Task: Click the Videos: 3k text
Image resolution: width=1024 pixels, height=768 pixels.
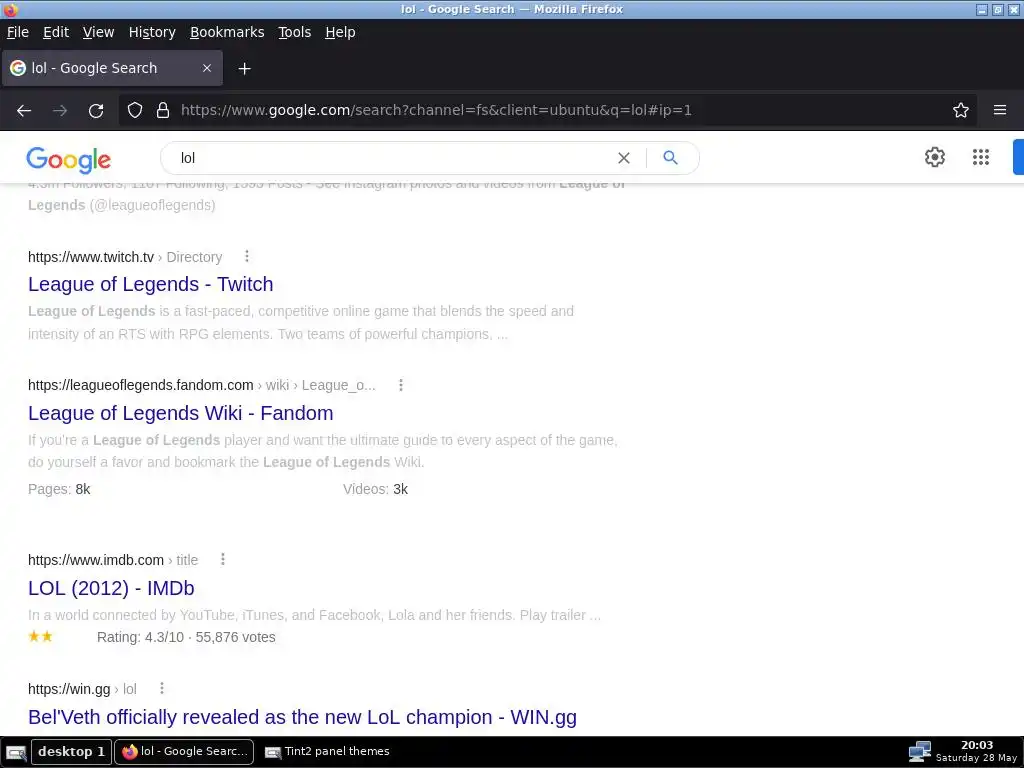Action: point(376,488)
